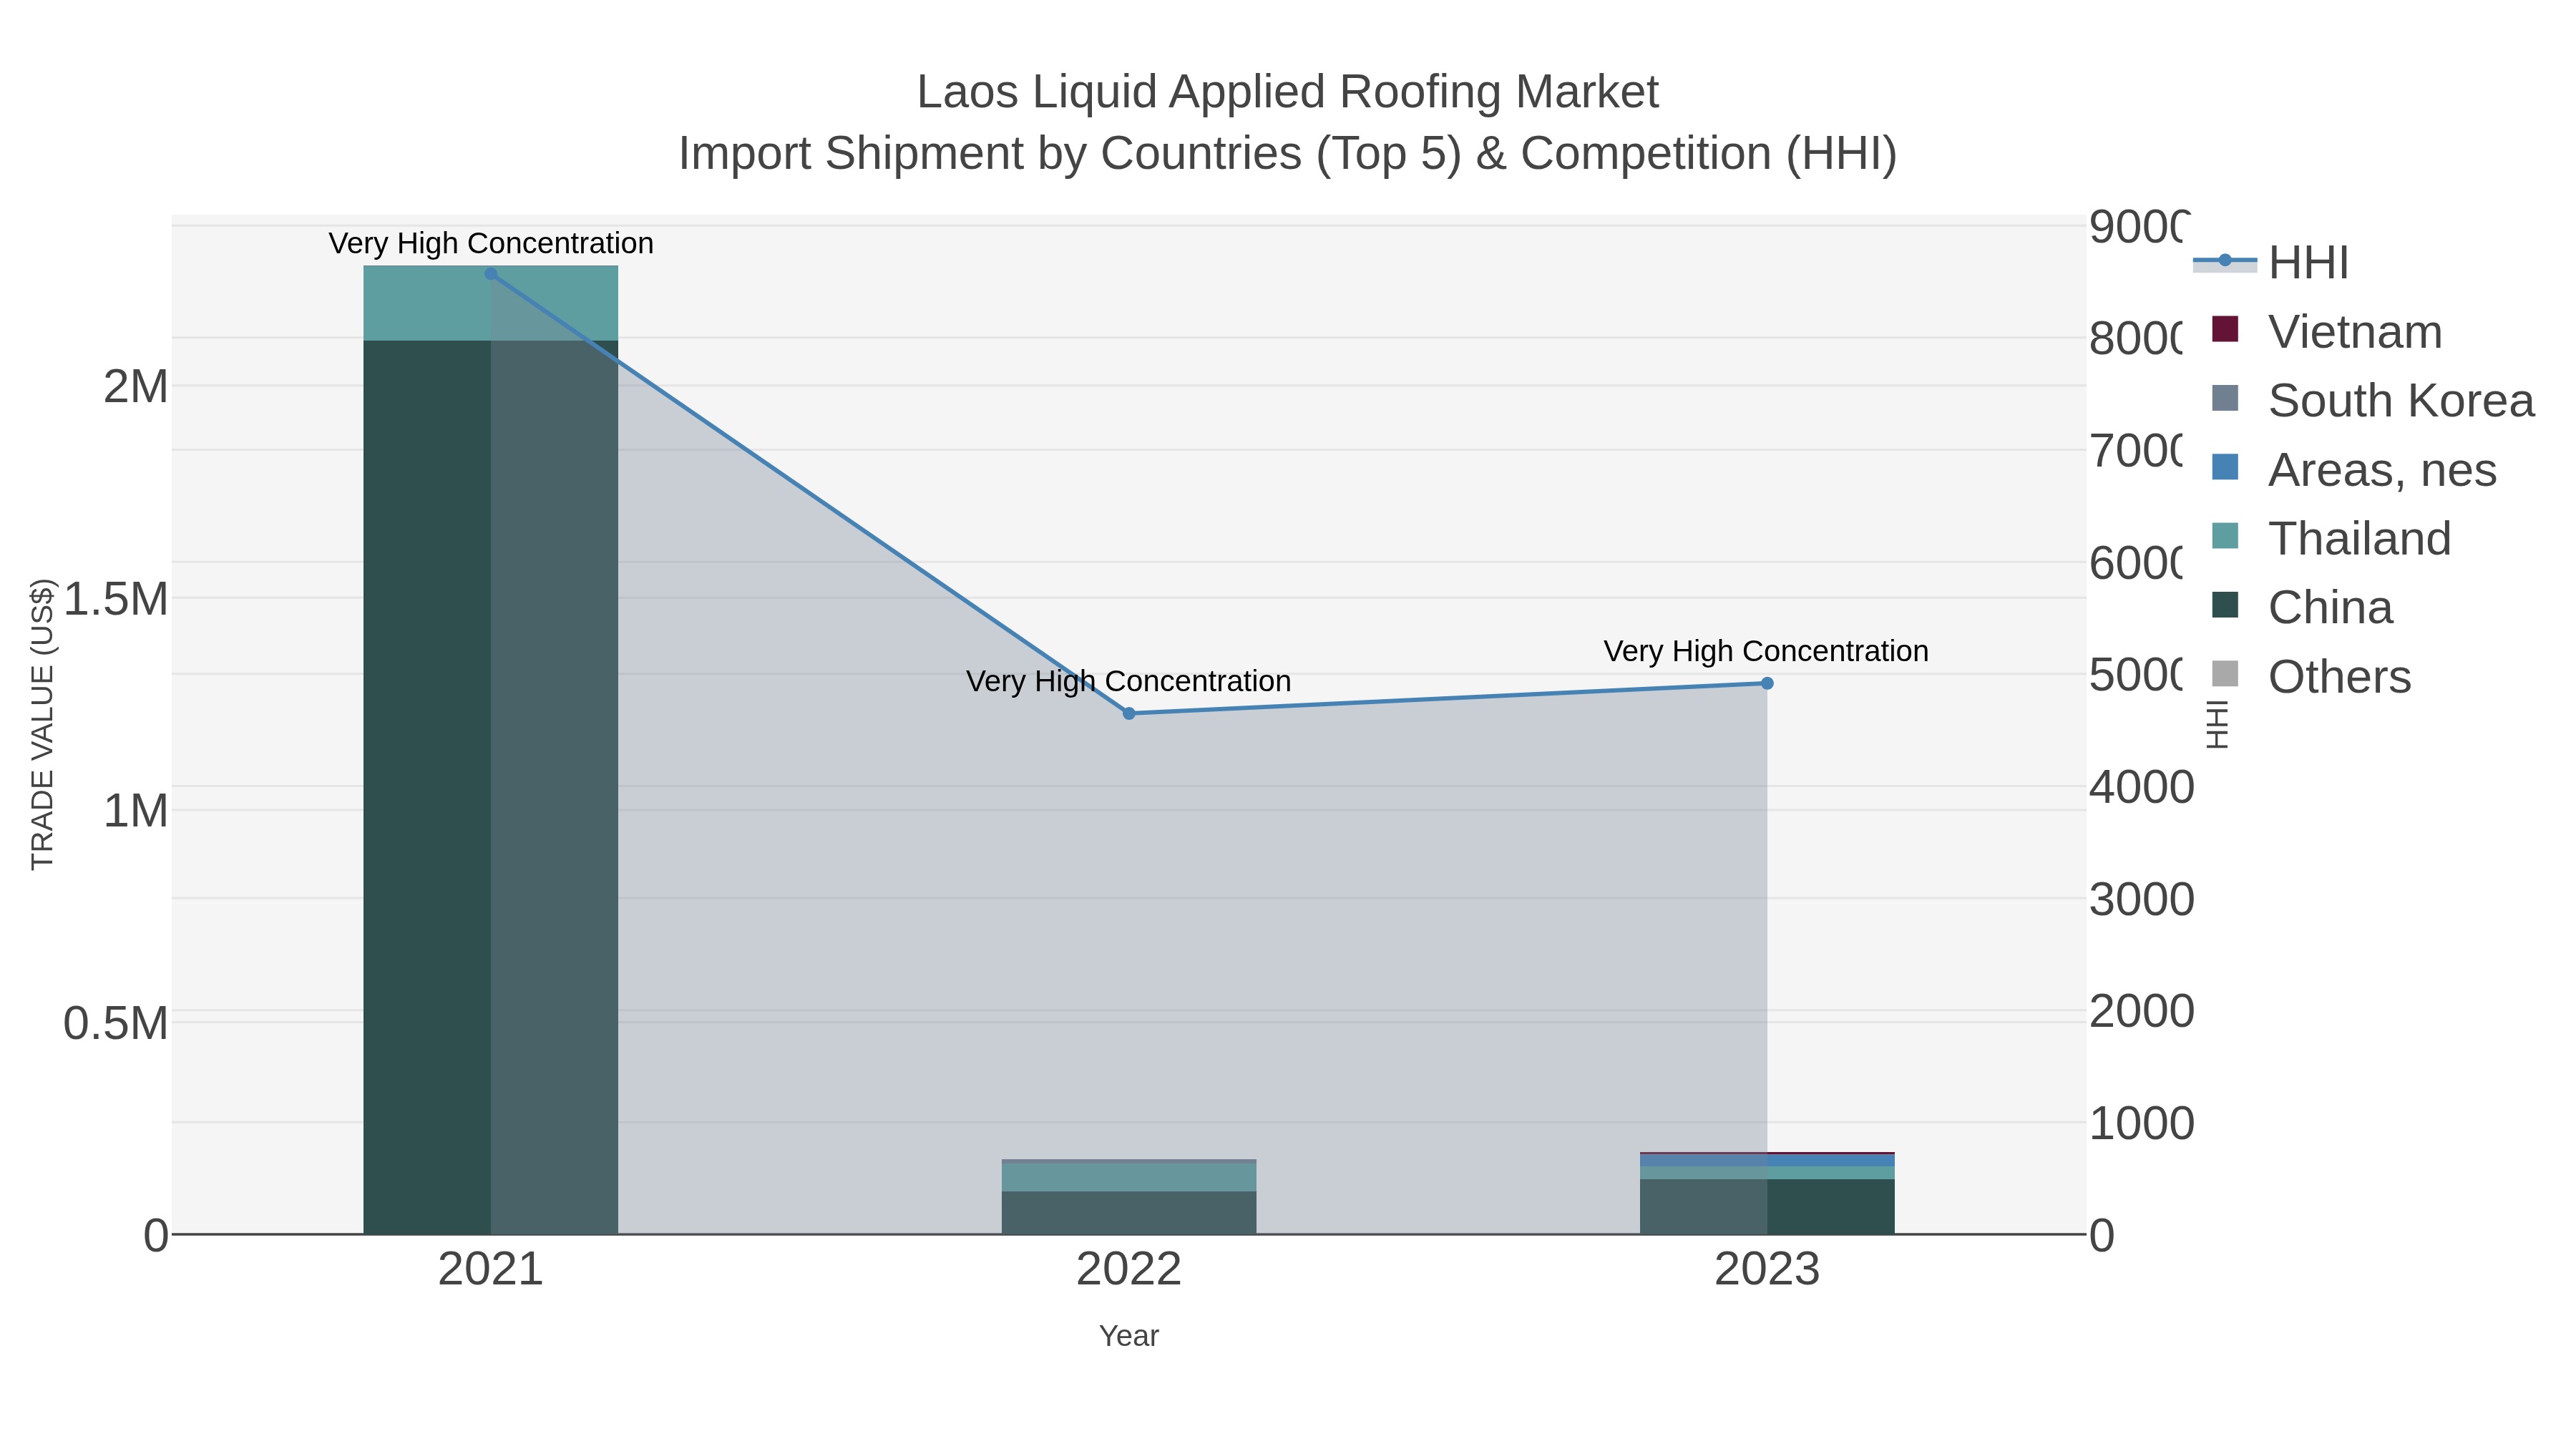
Task: Click the rotated HHI axis title
Action: coord(2217,724)
